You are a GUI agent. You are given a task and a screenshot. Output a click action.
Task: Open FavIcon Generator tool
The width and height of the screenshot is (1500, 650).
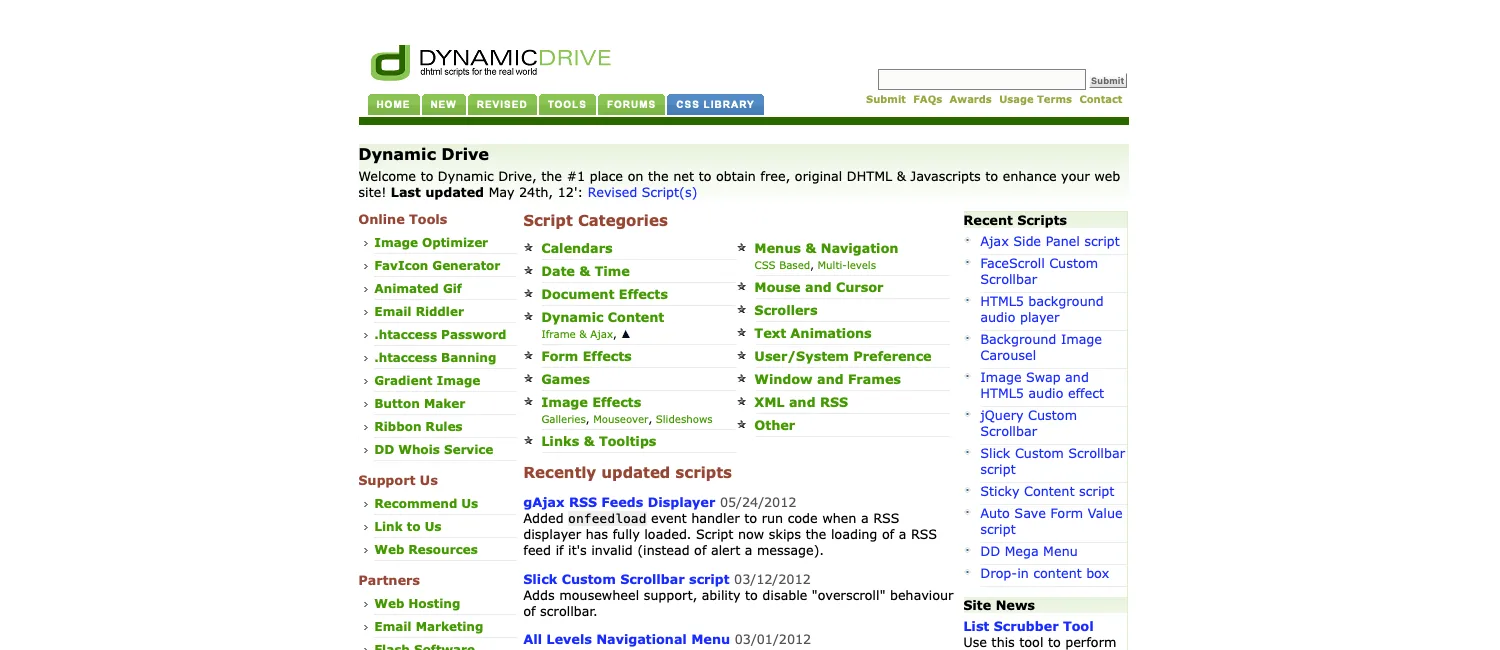[437, 266]
